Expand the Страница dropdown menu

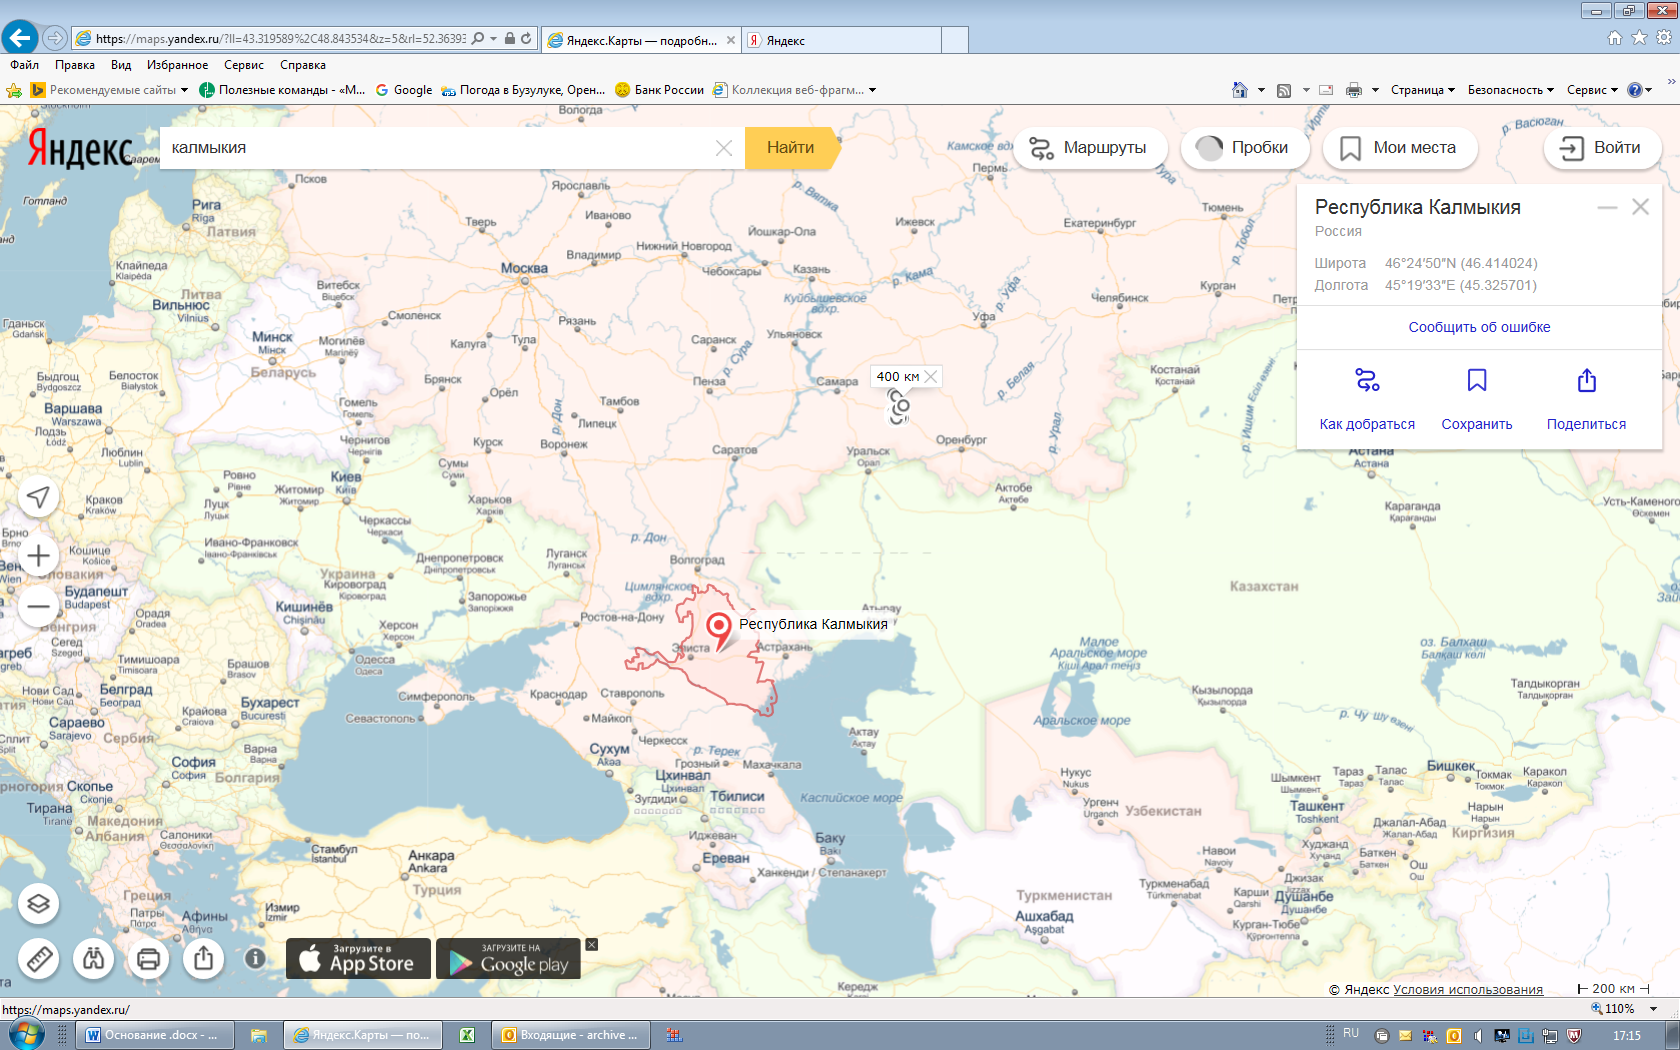(1423, 90)
